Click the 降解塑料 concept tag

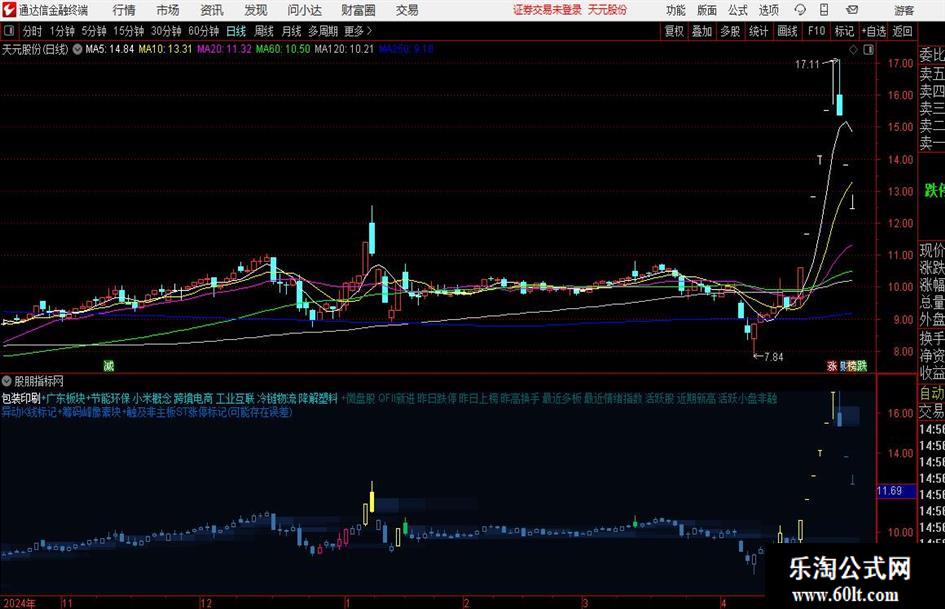[318, 399]
